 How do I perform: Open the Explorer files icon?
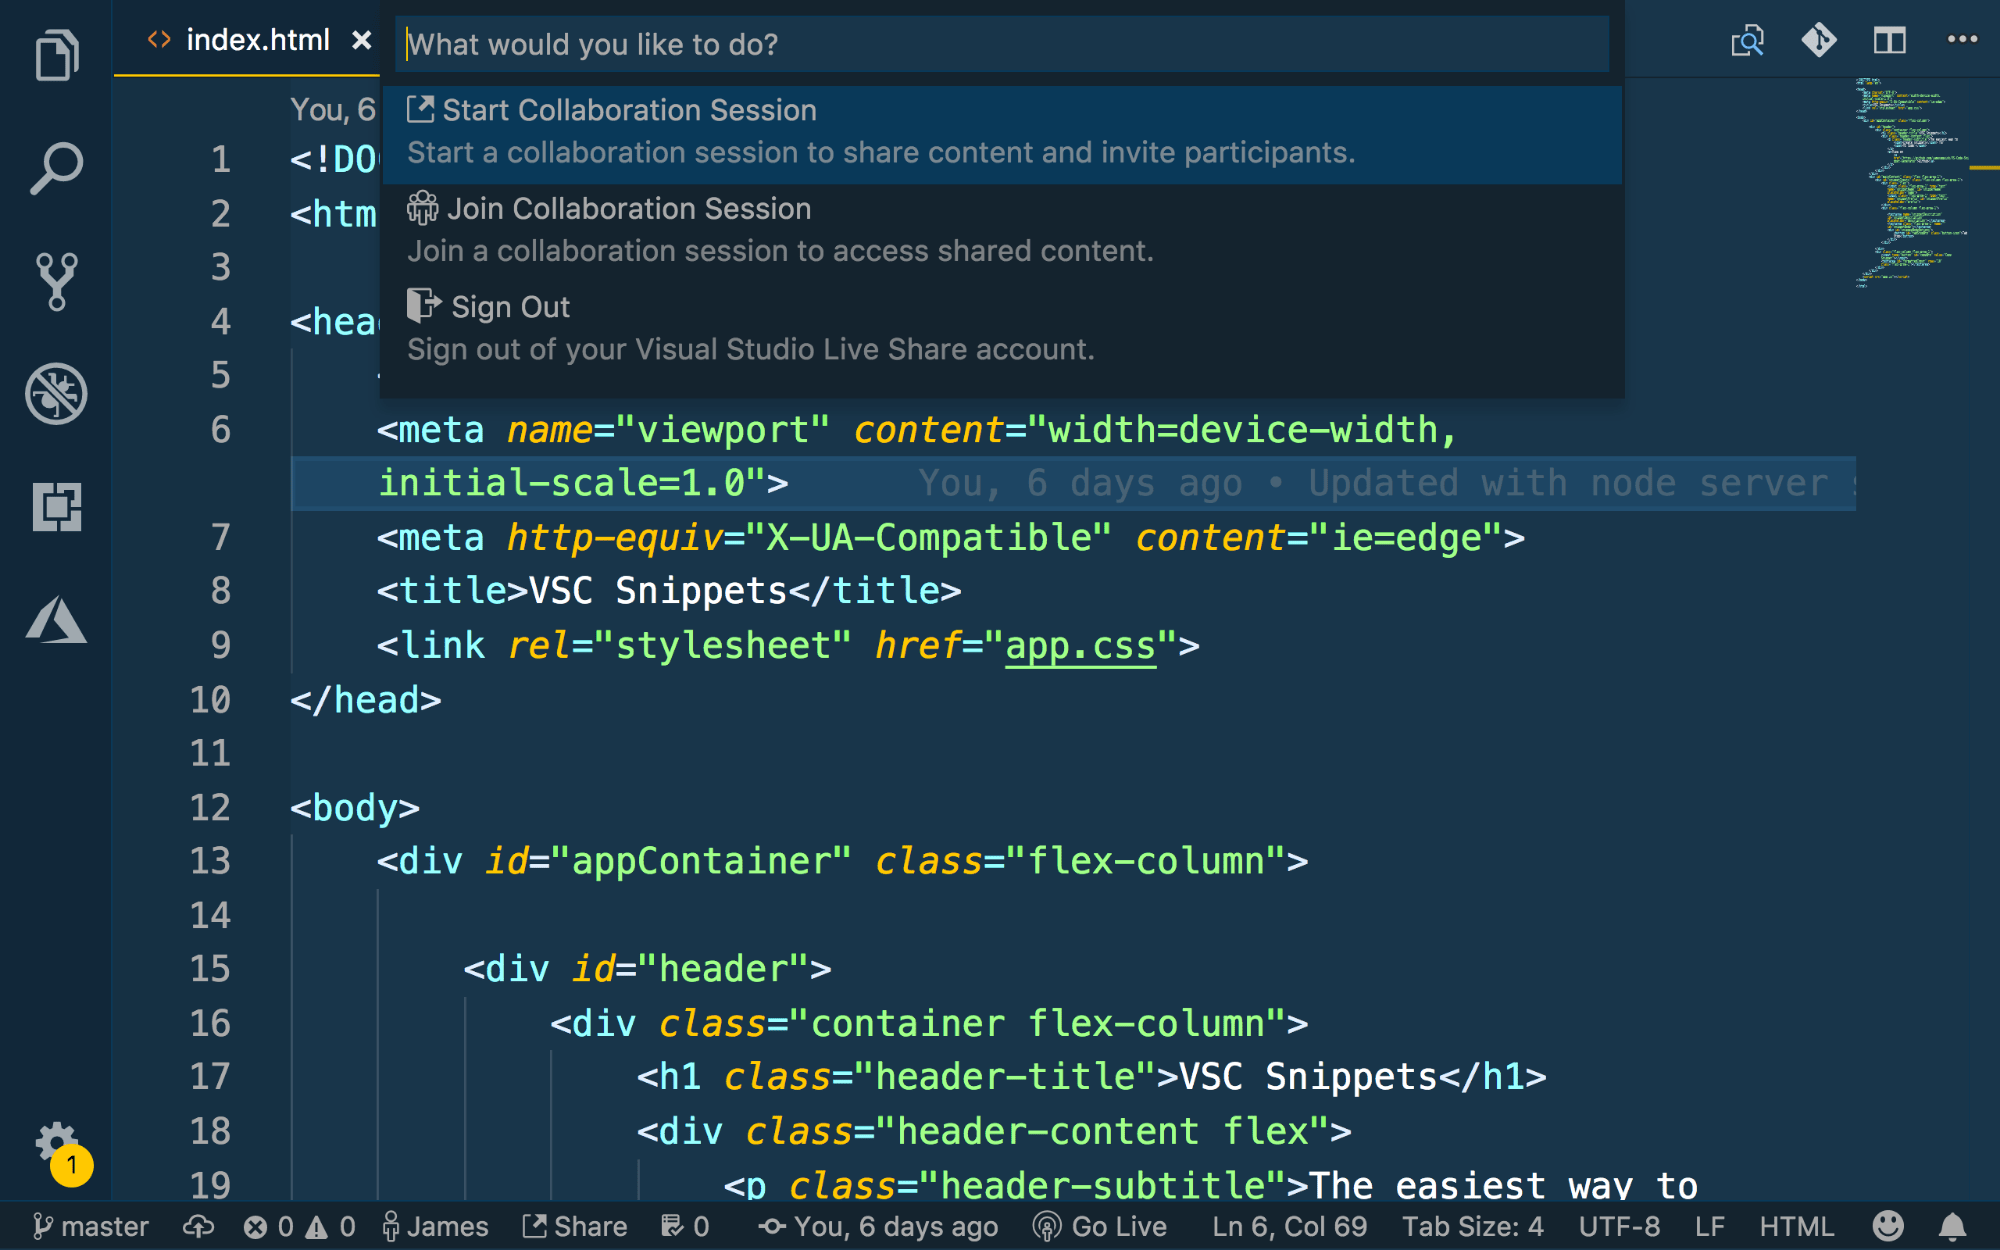click(x=56, y=55)
